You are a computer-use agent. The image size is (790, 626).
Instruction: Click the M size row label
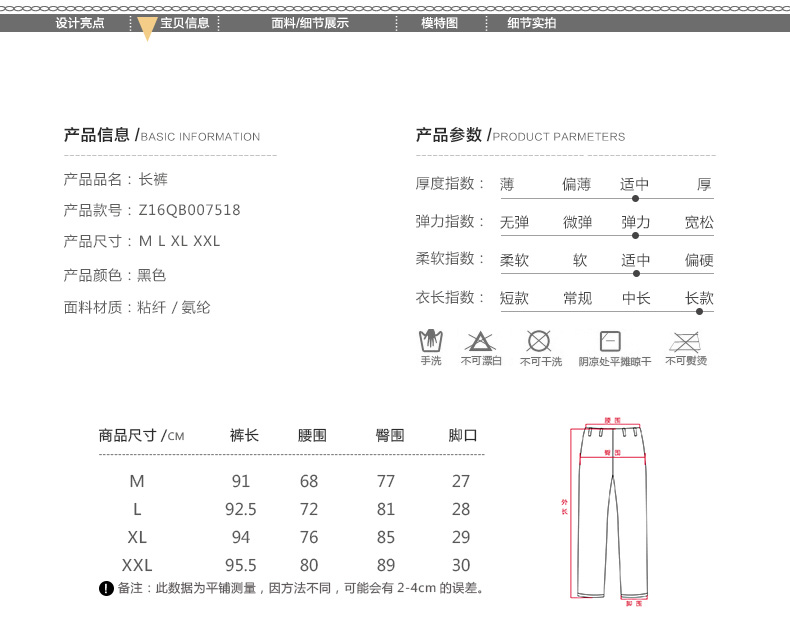(x=137, y=481)
